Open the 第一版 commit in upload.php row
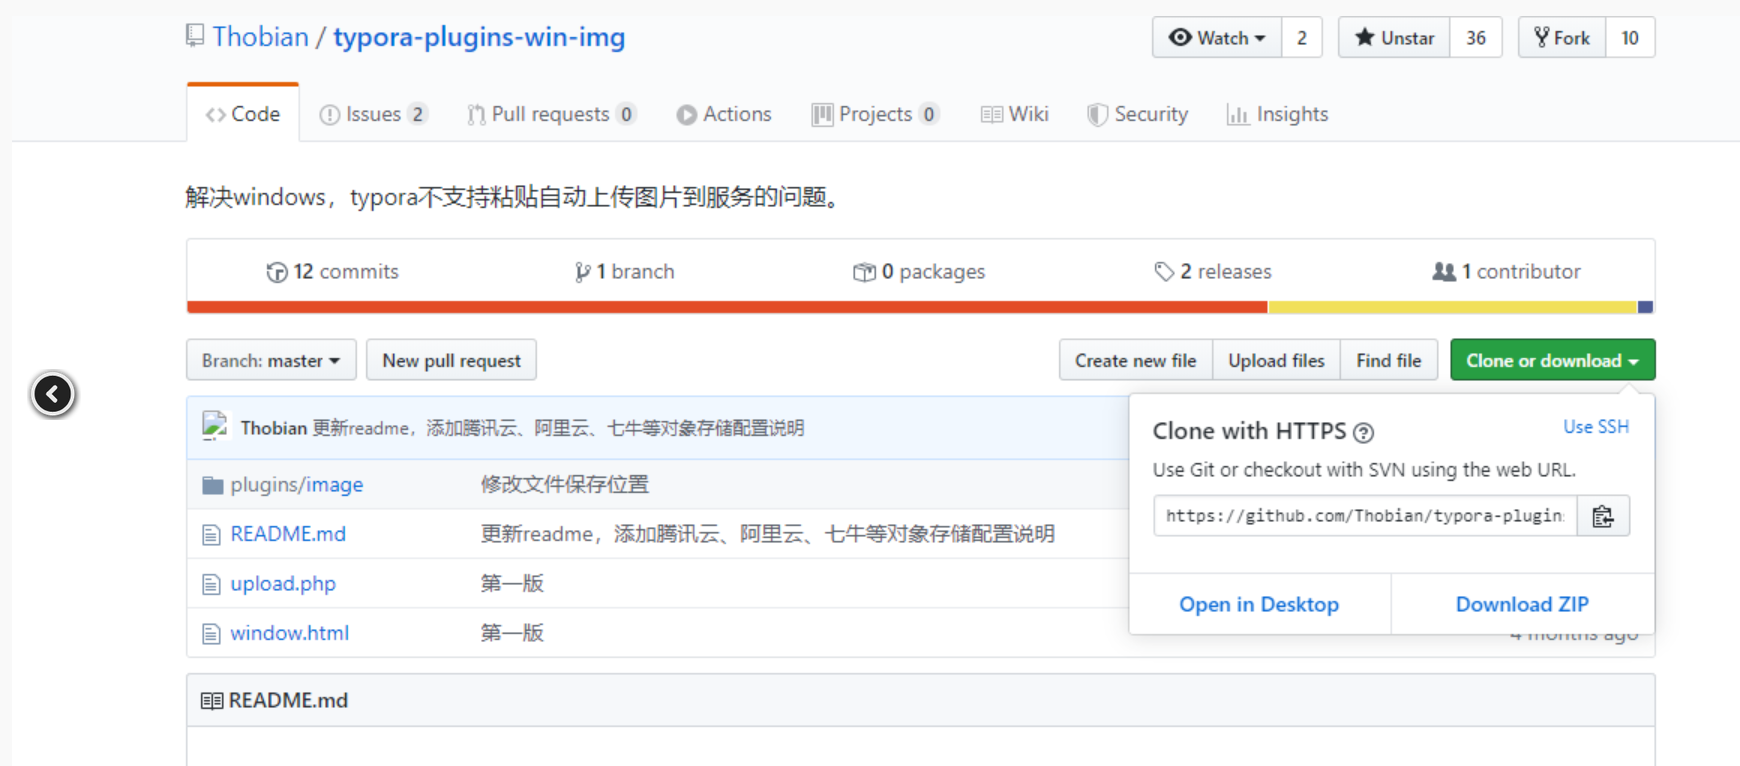This screenshot has height=766, width=1740. 512,583
